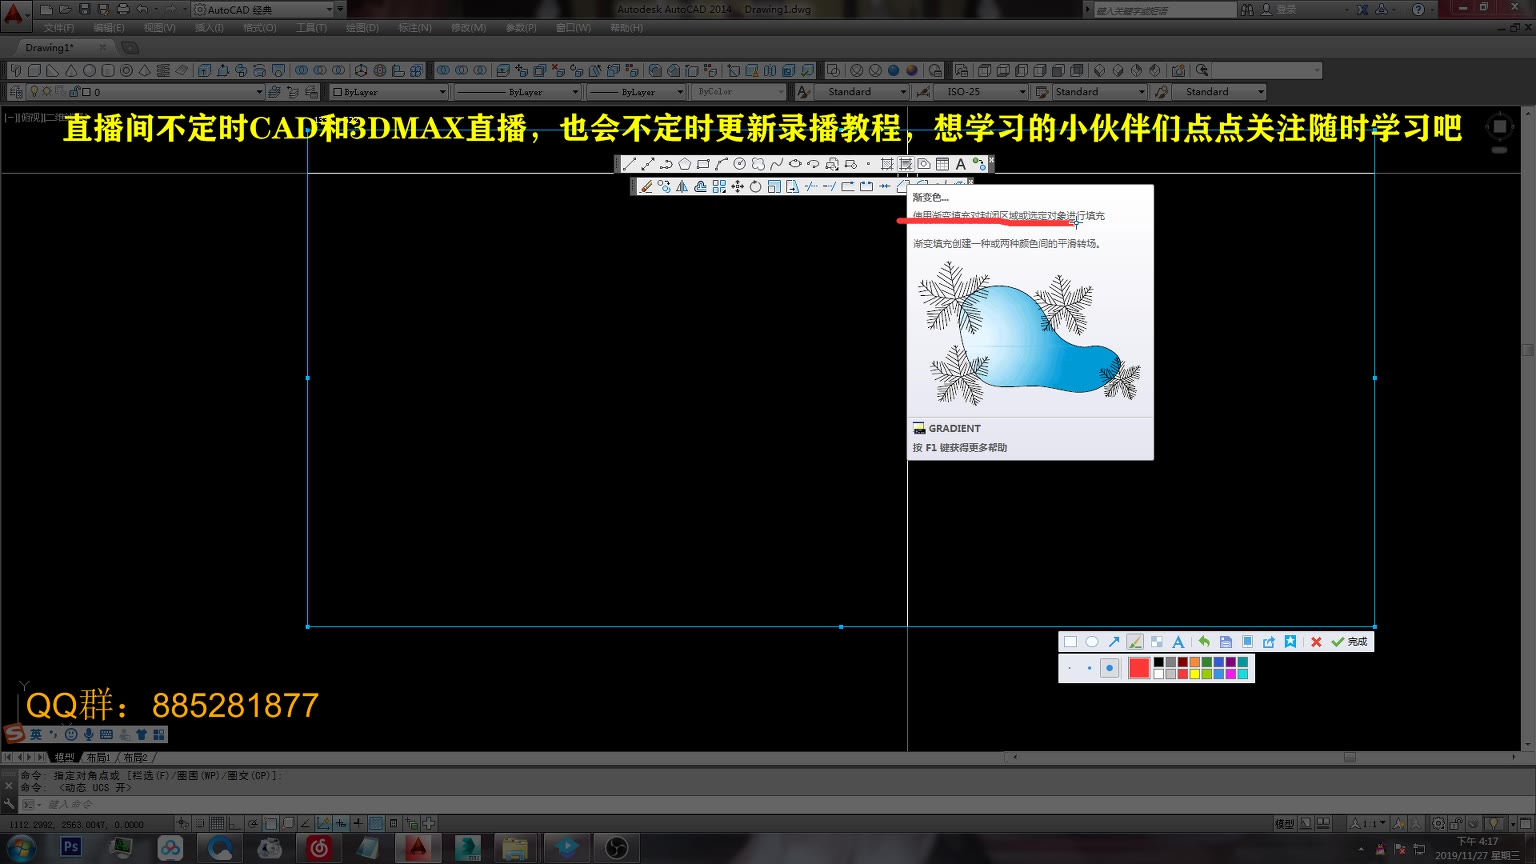This screenshot has width=1536, height=864.
Task: Select the Move tool
Action: point(737,186)
